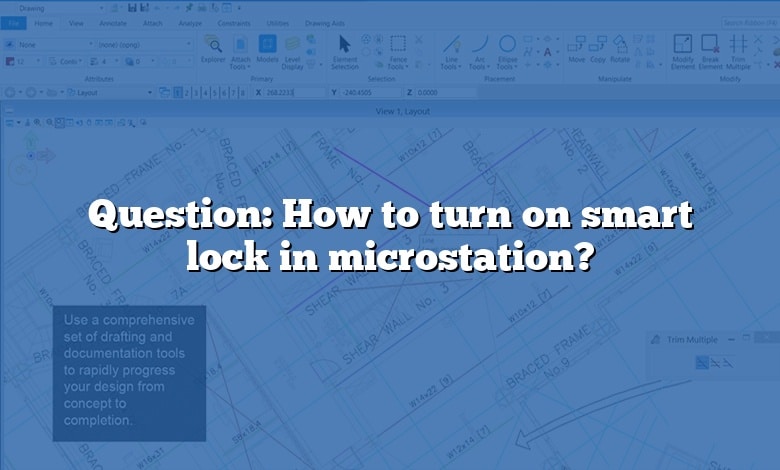Toggle view window 8
The height and width of the screenshot is (470, 780).
[x=243, y=93]
